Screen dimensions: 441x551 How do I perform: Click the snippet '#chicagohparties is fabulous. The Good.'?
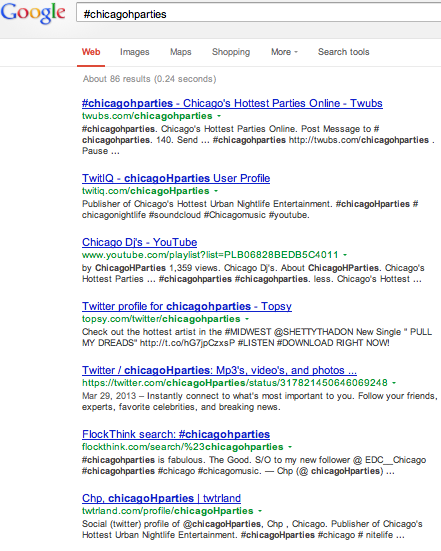click(x=254, y=465)
